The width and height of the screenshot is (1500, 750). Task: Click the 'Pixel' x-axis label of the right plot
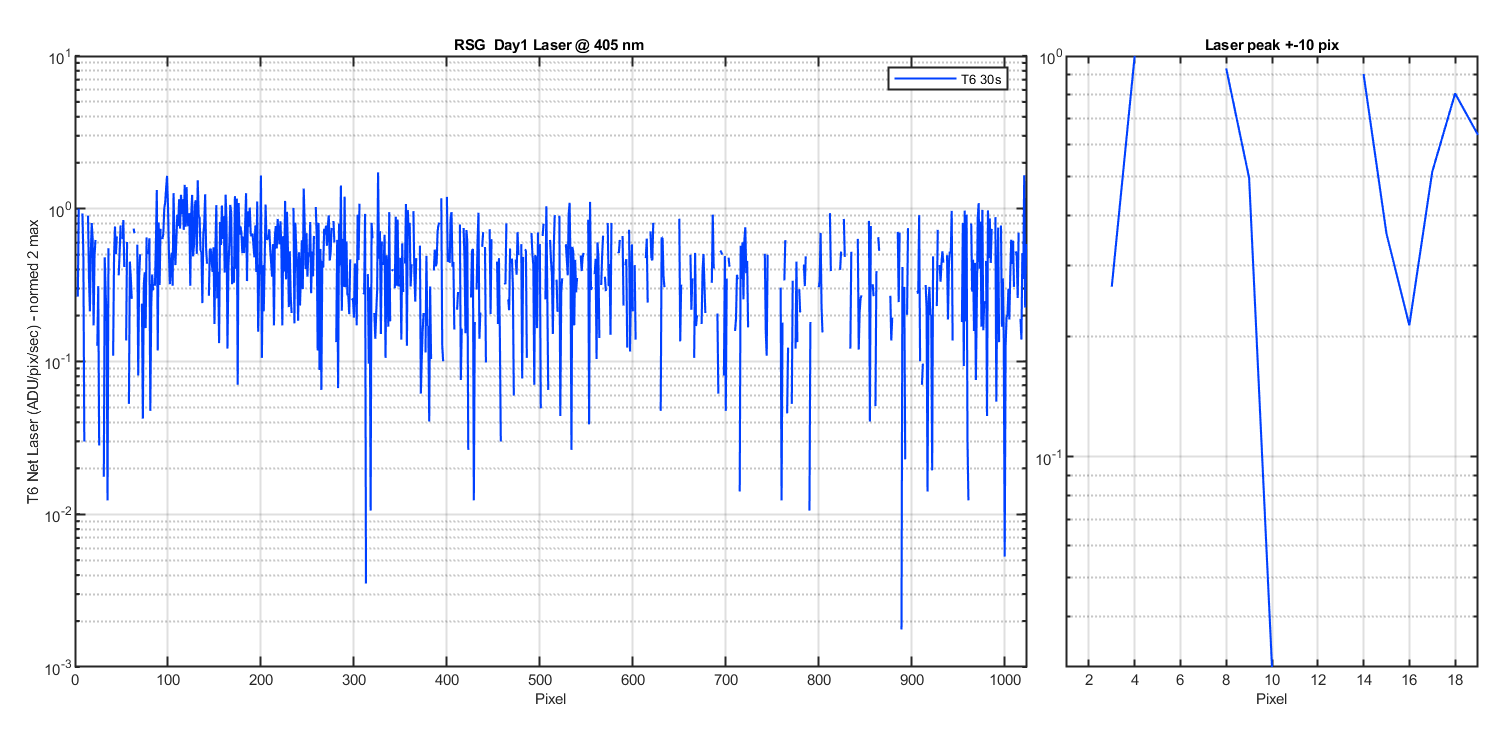(x=1271, y=698)
